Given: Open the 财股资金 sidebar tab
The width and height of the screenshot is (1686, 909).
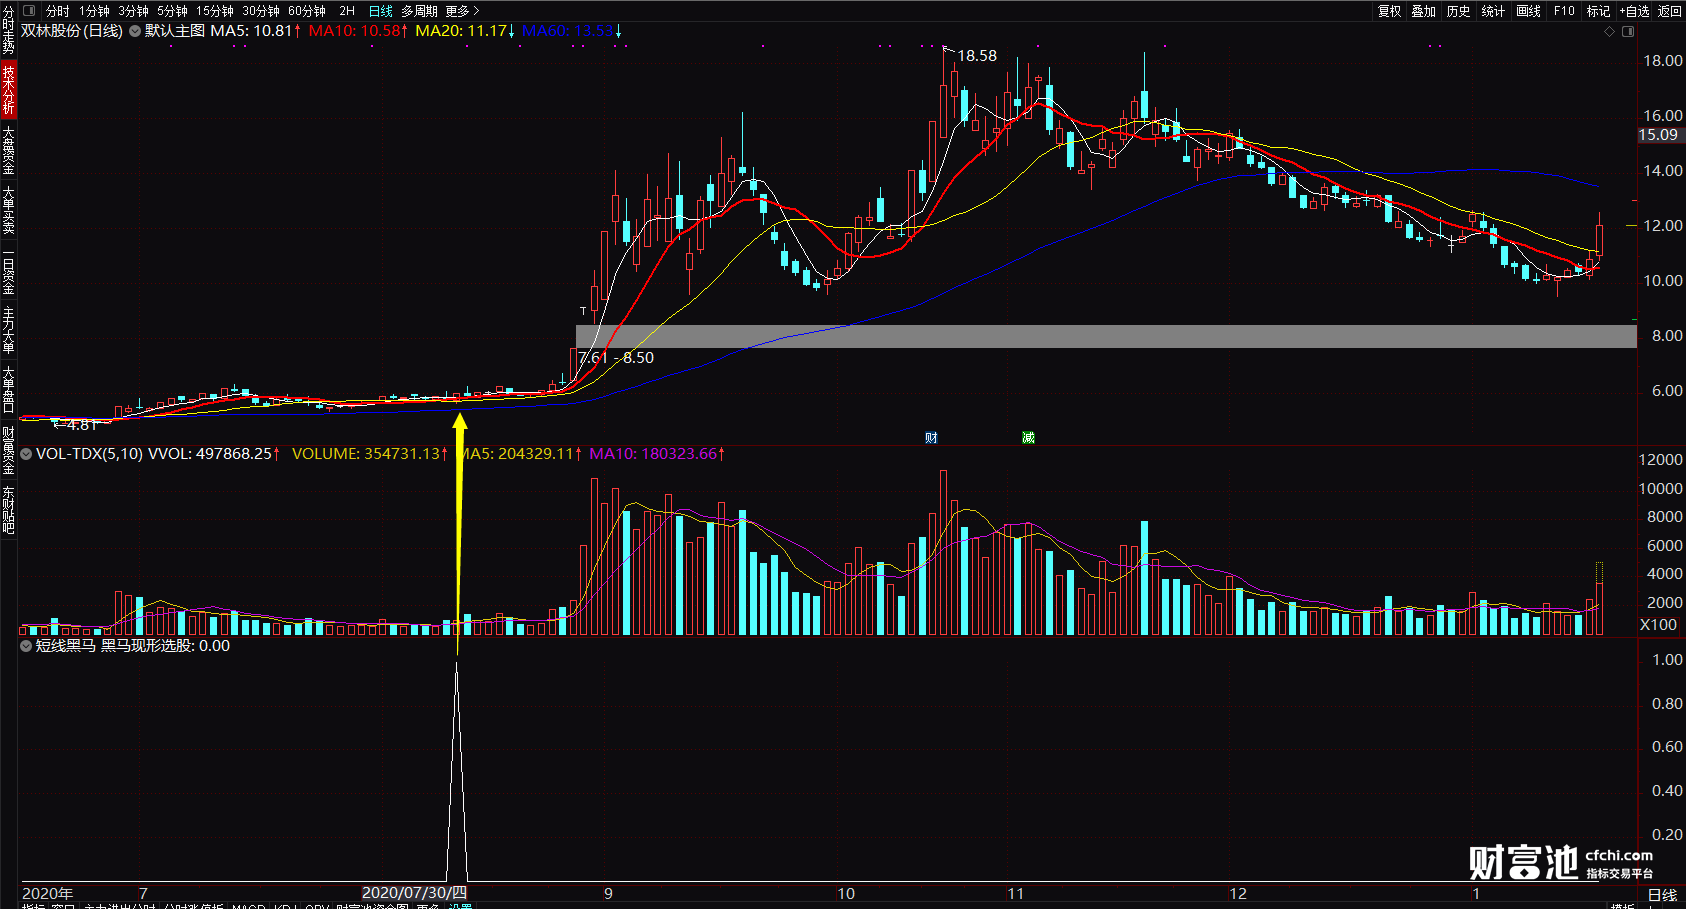Looking at the screenshot, I should (8, 450).
